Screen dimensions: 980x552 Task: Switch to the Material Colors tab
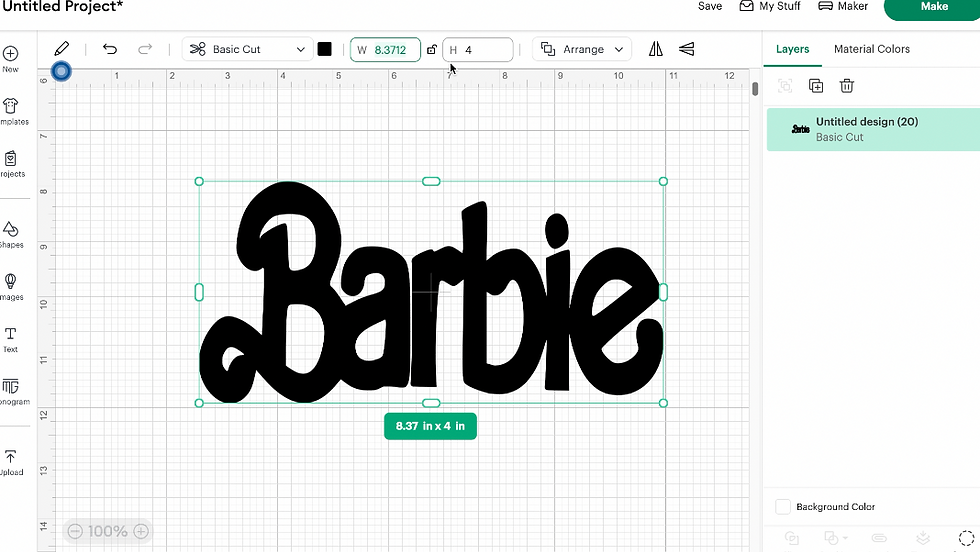coord(872,49)
